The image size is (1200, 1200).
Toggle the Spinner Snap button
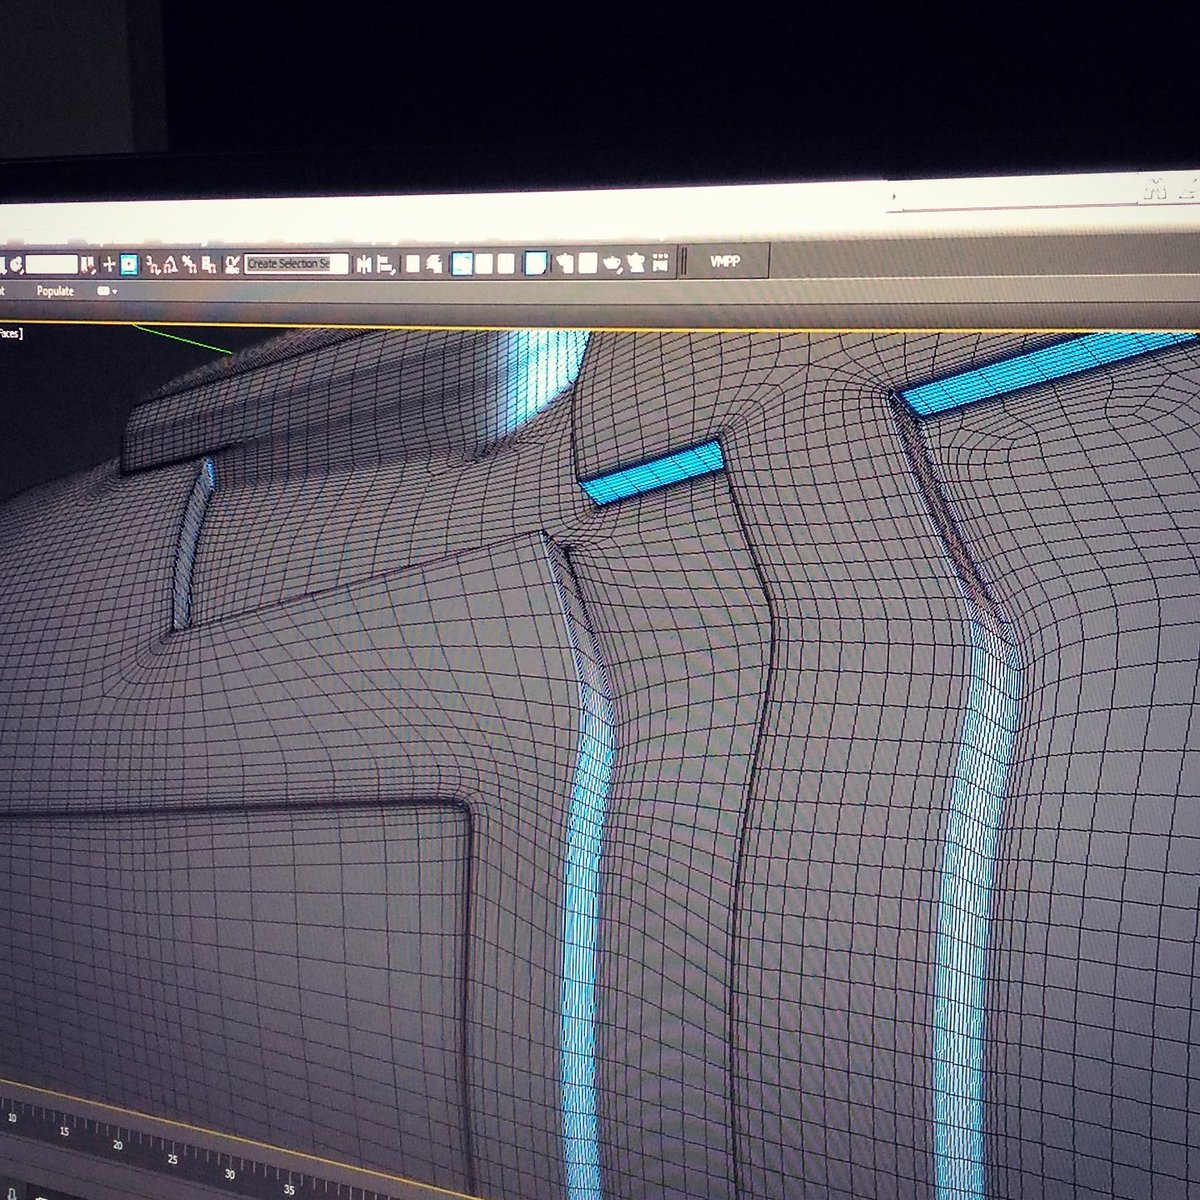coord(209,264)
